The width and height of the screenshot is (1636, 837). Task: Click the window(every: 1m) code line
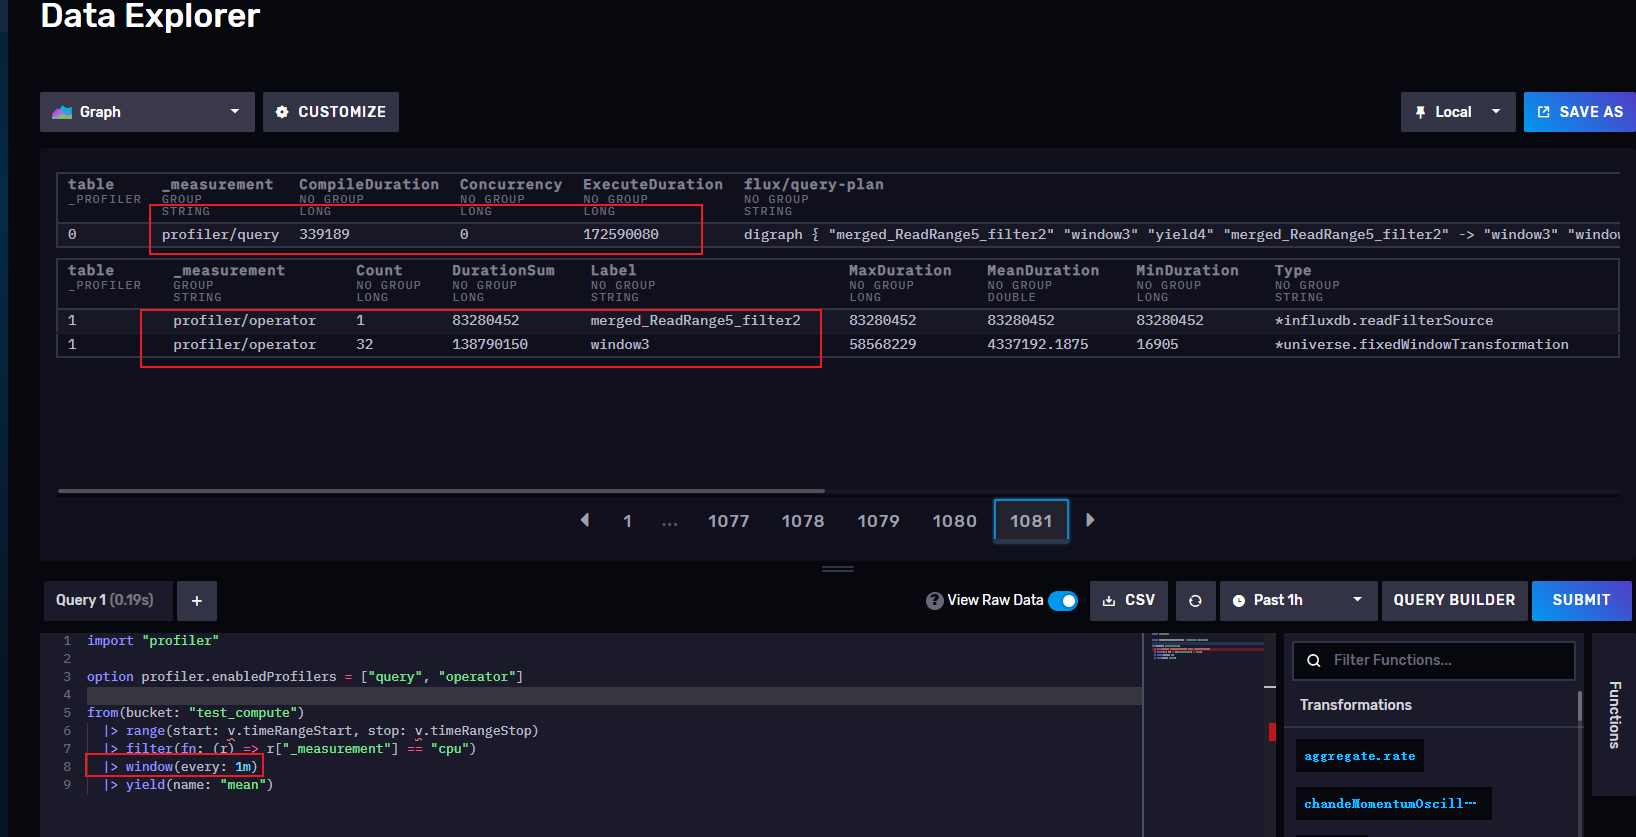182,767
